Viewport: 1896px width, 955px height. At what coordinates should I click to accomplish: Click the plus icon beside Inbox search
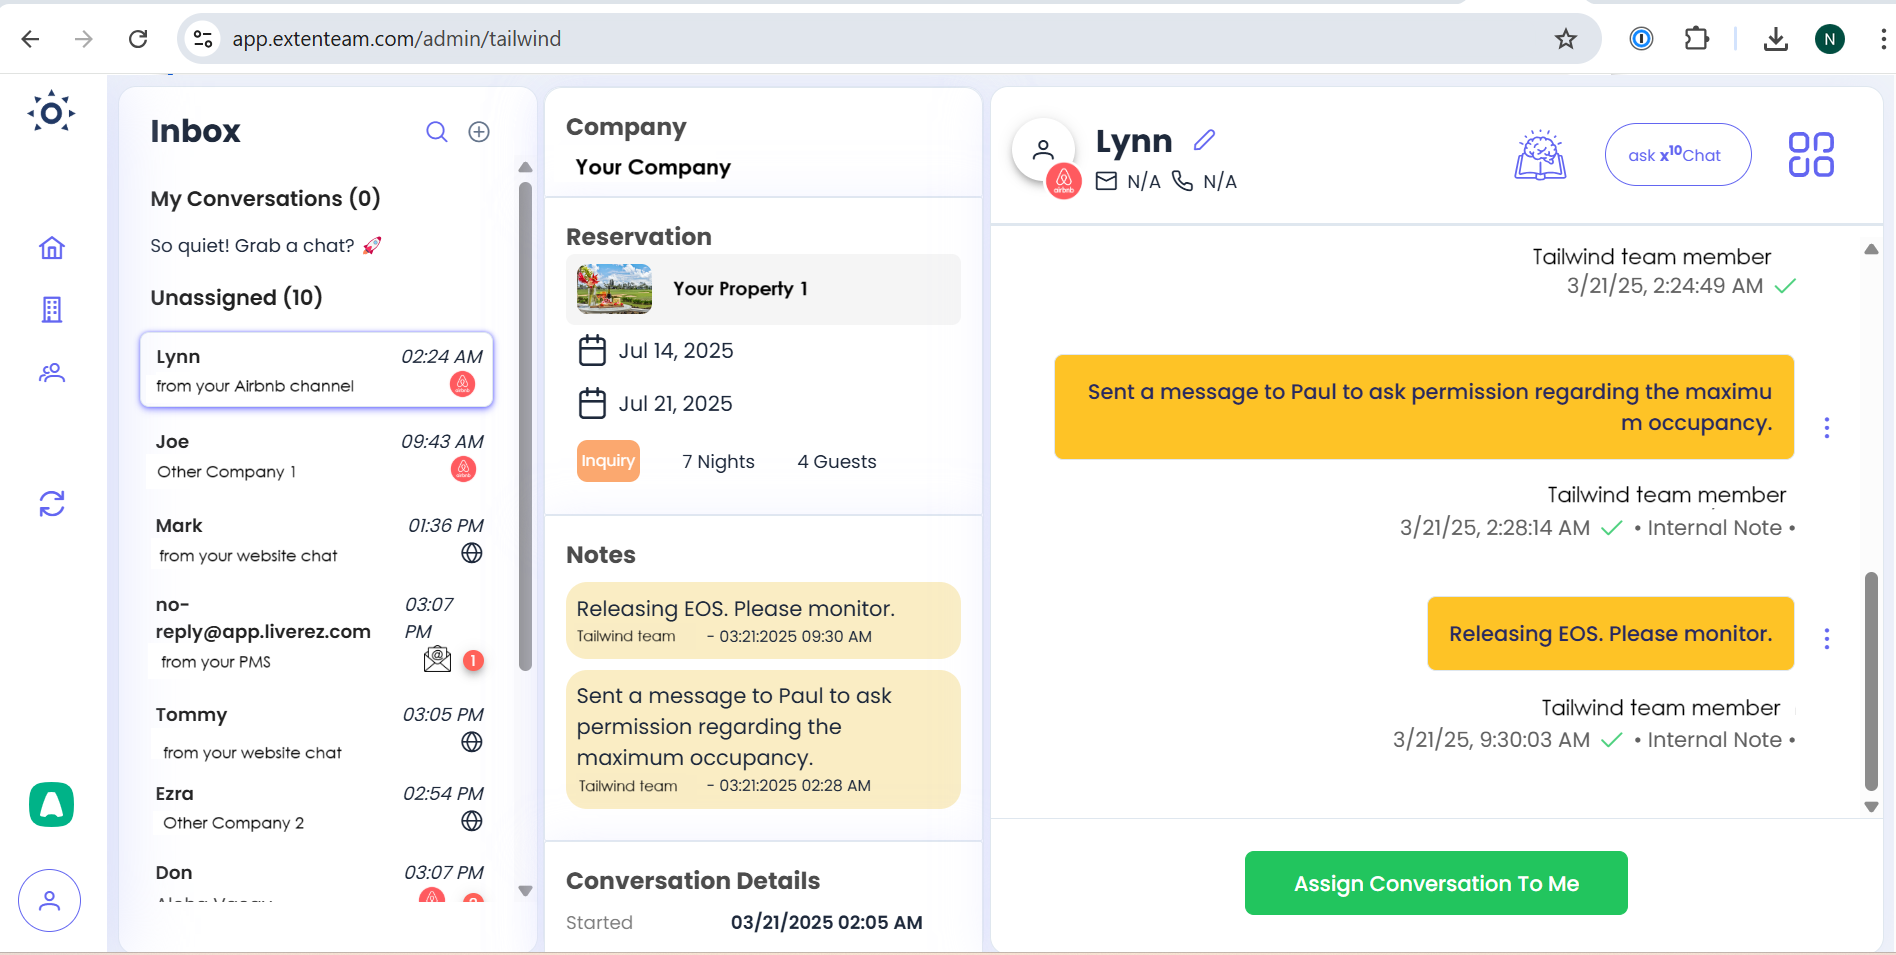pos(479,132)
